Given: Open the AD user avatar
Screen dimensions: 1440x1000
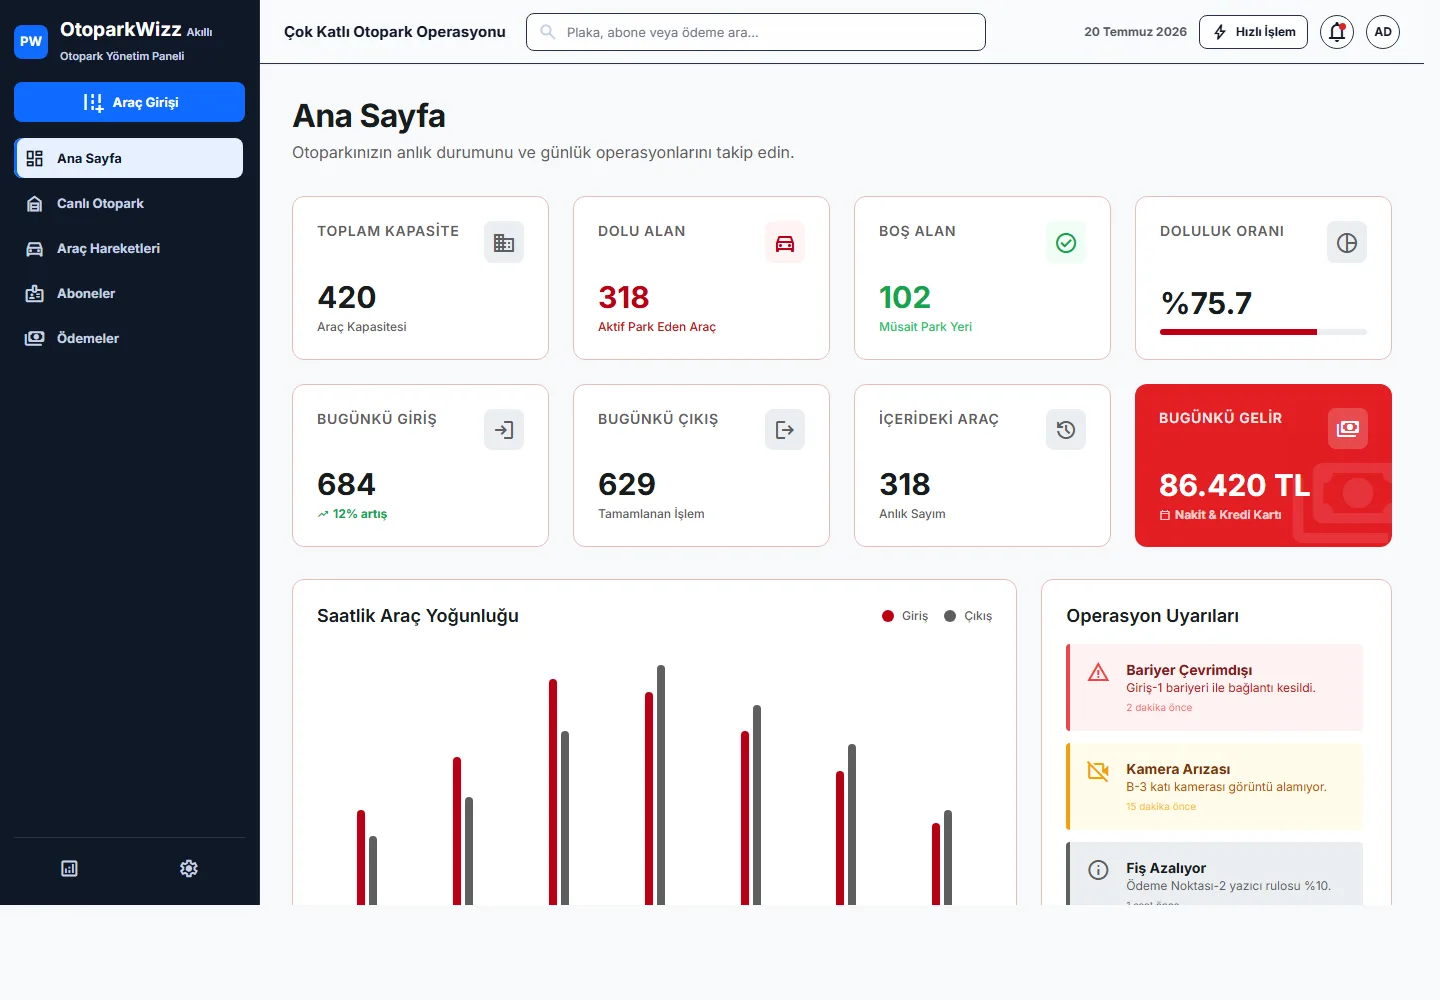Looking at the screenshot, I should [1383, 32].
